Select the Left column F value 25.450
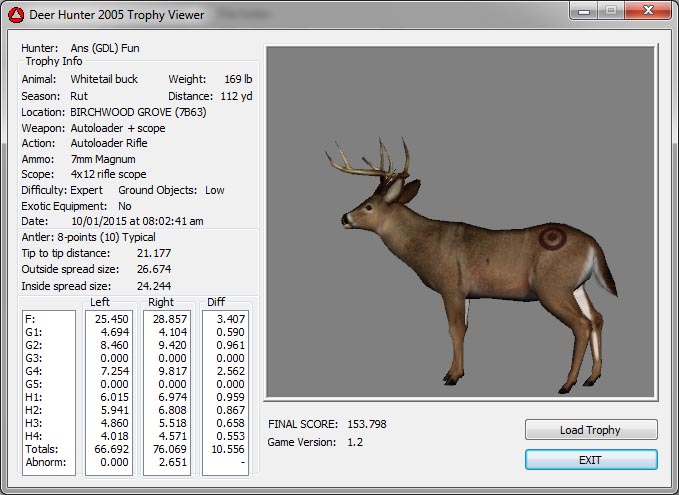This screenshot has height=495, width=679. [x=111, y=318]
